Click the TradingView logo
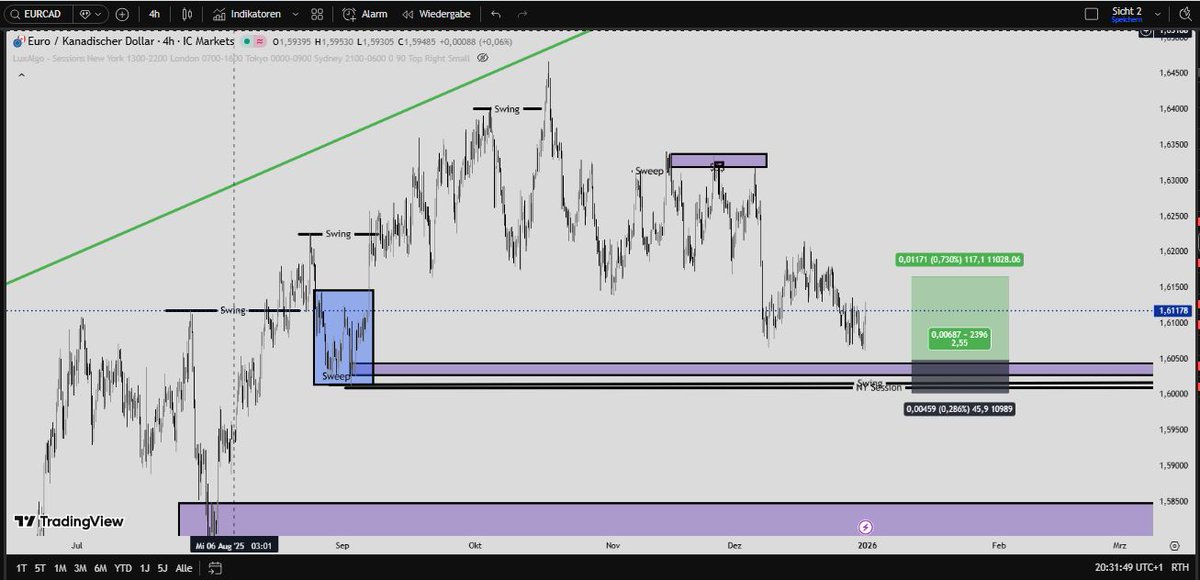Image resolution: width=1200 pixels, height=580 pixels. click(68, 521)
